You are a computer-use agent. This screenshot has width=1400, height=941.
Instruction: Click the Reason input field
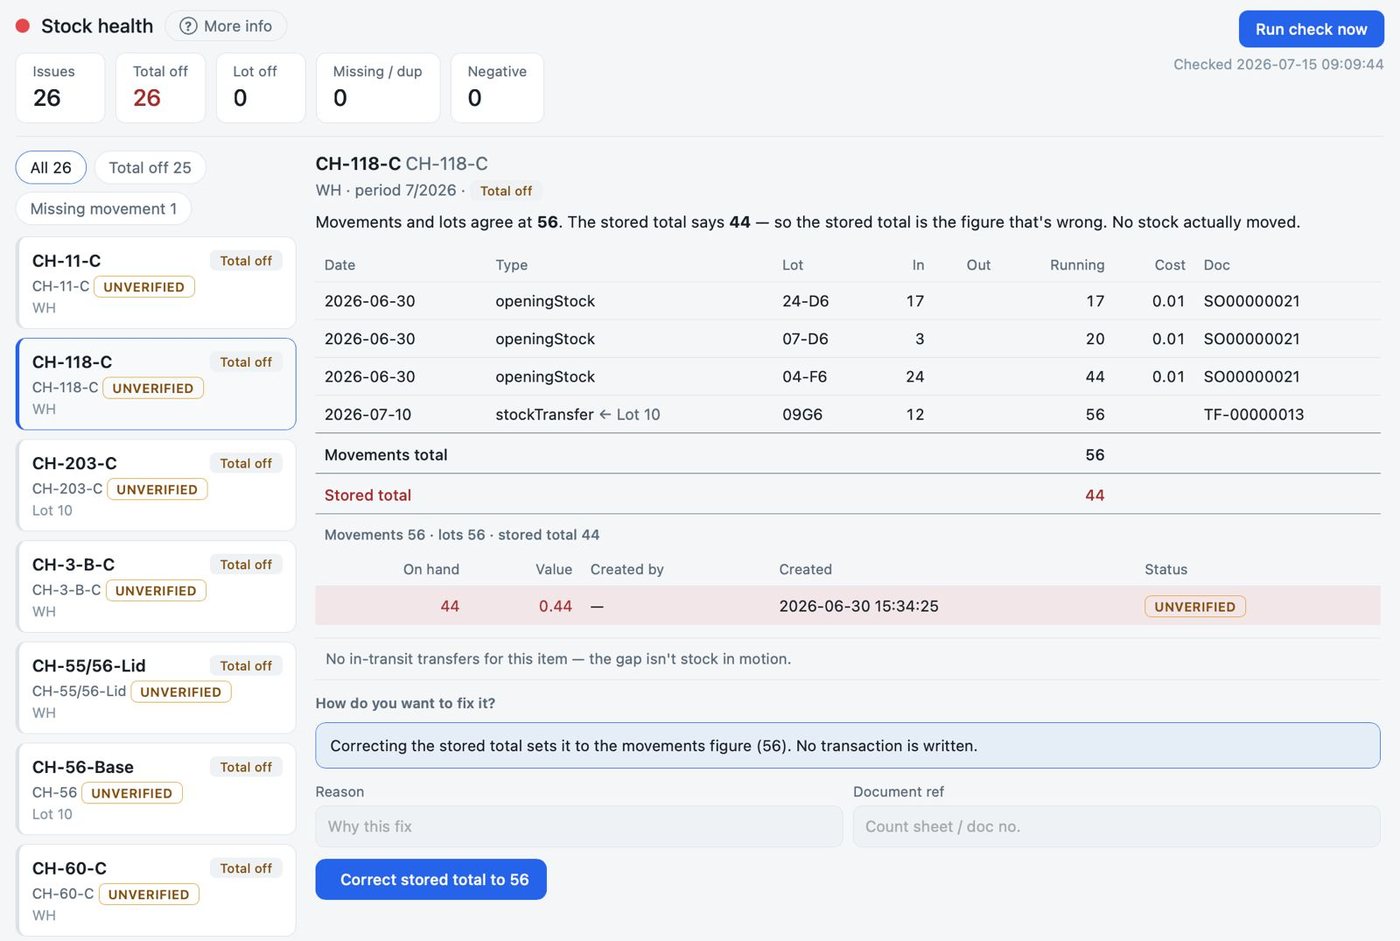[x=579, y=826]
